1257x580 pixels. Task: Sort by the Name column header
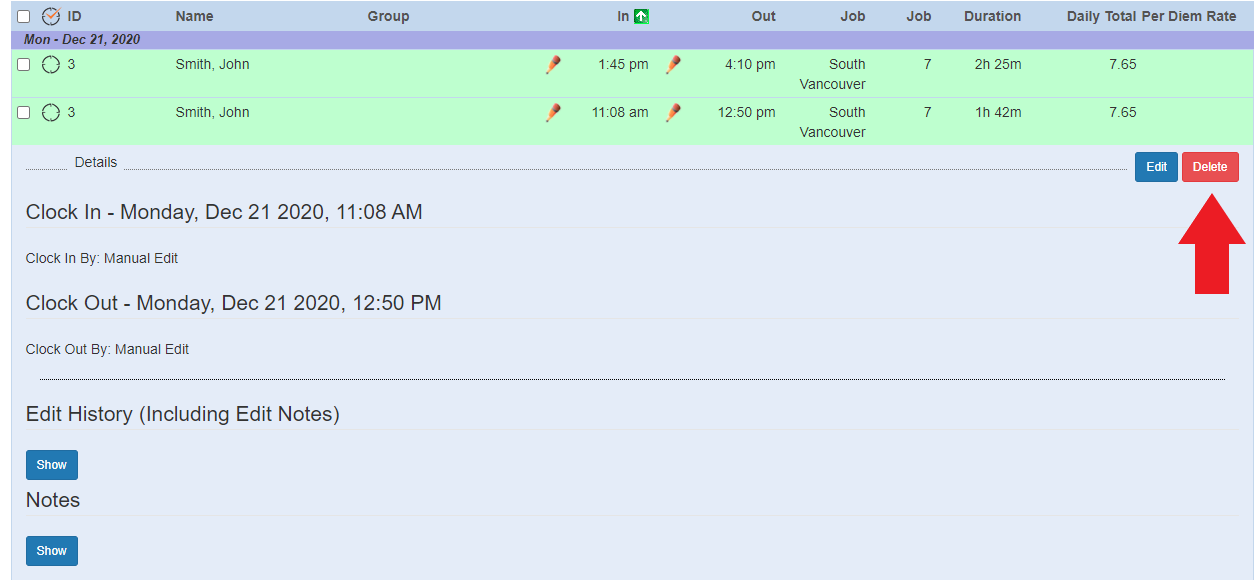point(194,16)
